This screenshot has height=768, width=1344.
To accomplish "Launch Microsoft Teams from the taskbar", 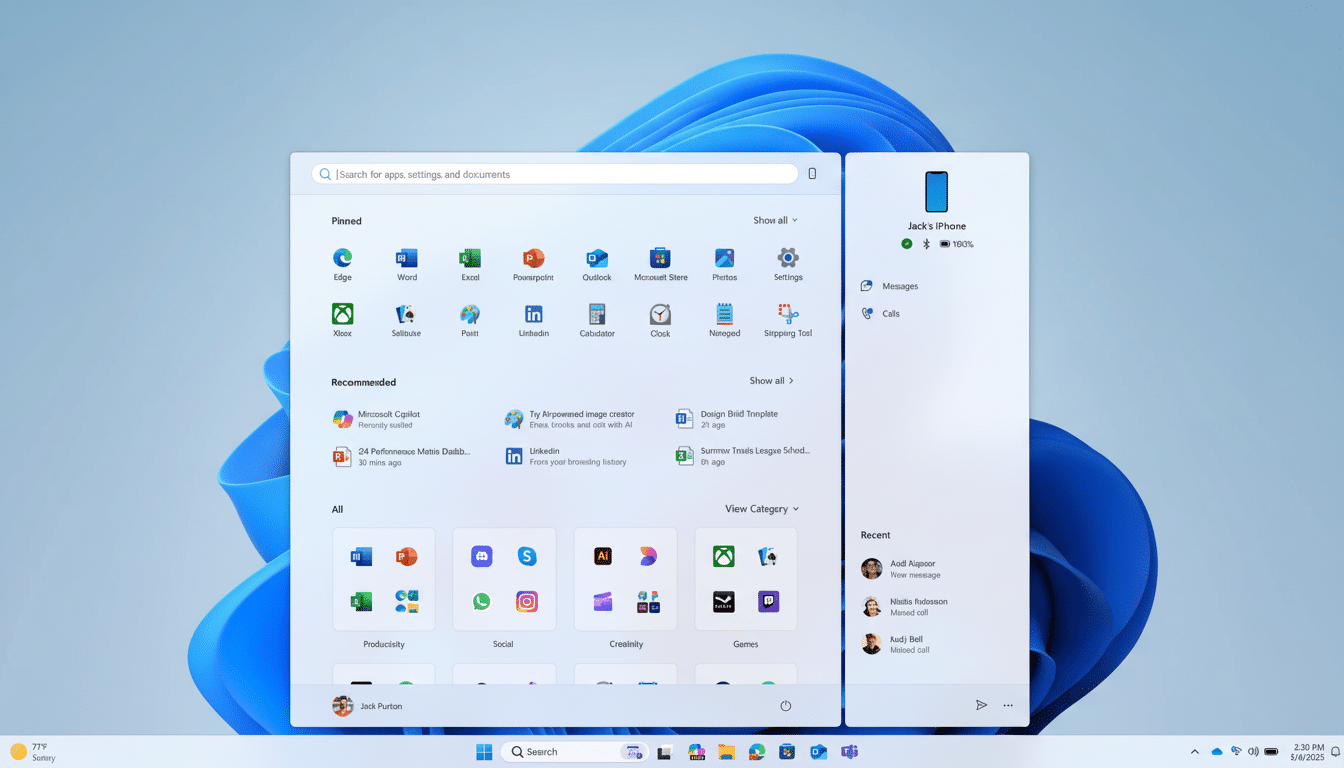I will [849, 751].
